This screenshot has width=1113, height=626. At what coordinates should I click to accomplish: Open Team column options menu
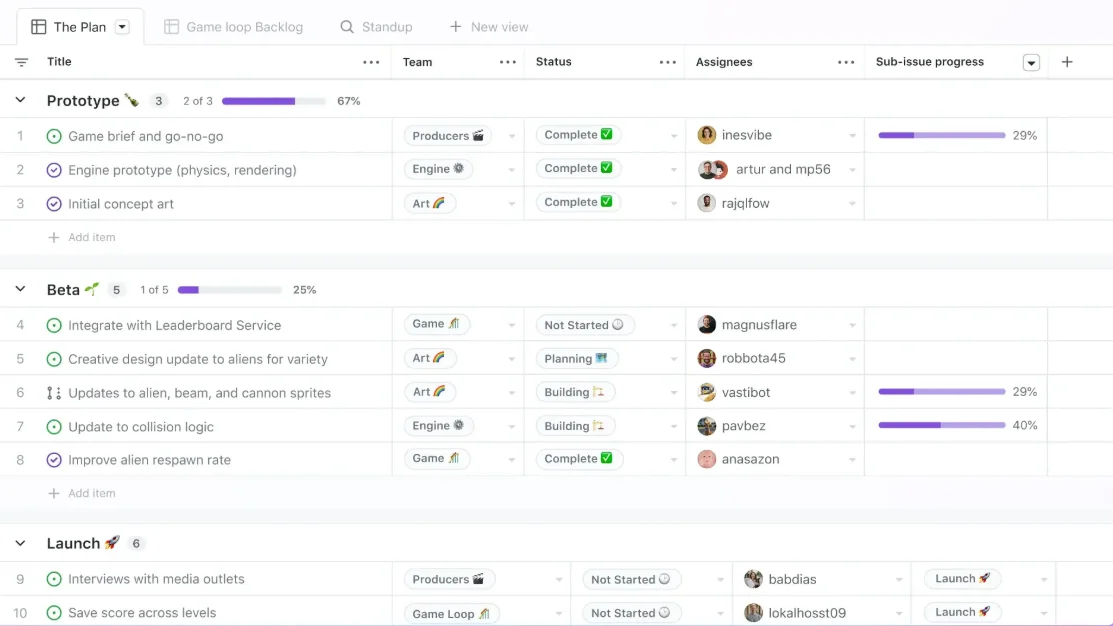coord(508,62)
